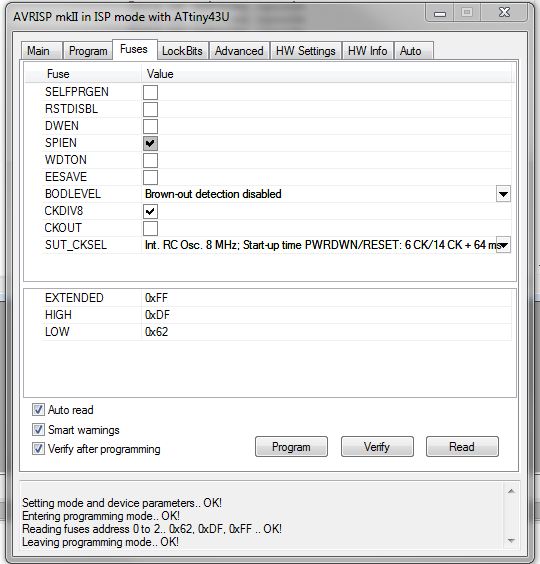Select the DWEN fuse label
The width and height of the screenshot is (540, 564).
pos(62,126)
